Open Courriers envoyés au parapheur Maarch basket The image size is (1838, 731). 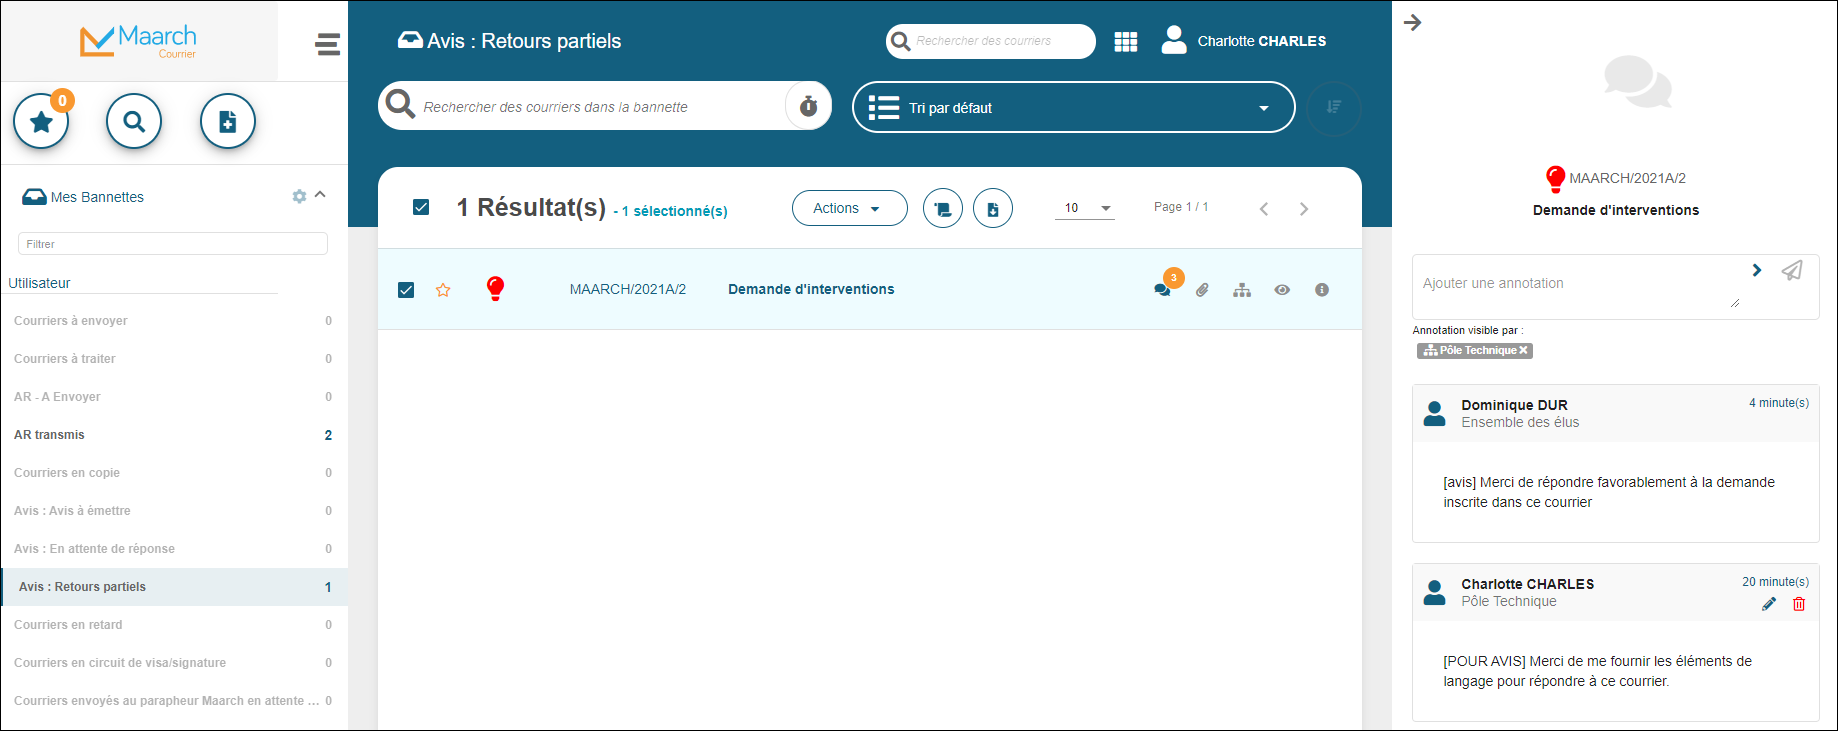(174, 701)
